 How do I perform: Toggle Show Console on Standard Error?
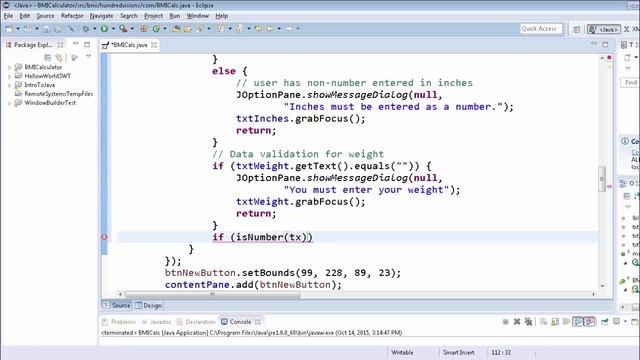pyautogui.click(x=589, y=322)
